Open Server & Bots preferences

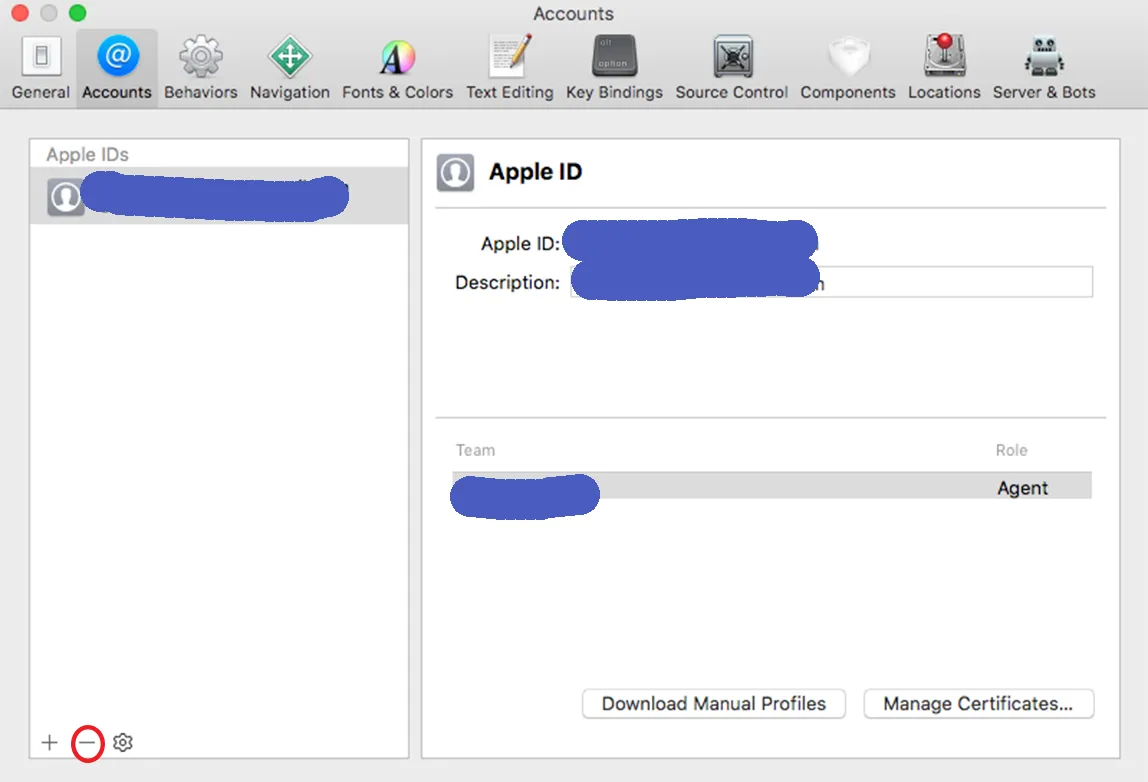point(1044,68)
